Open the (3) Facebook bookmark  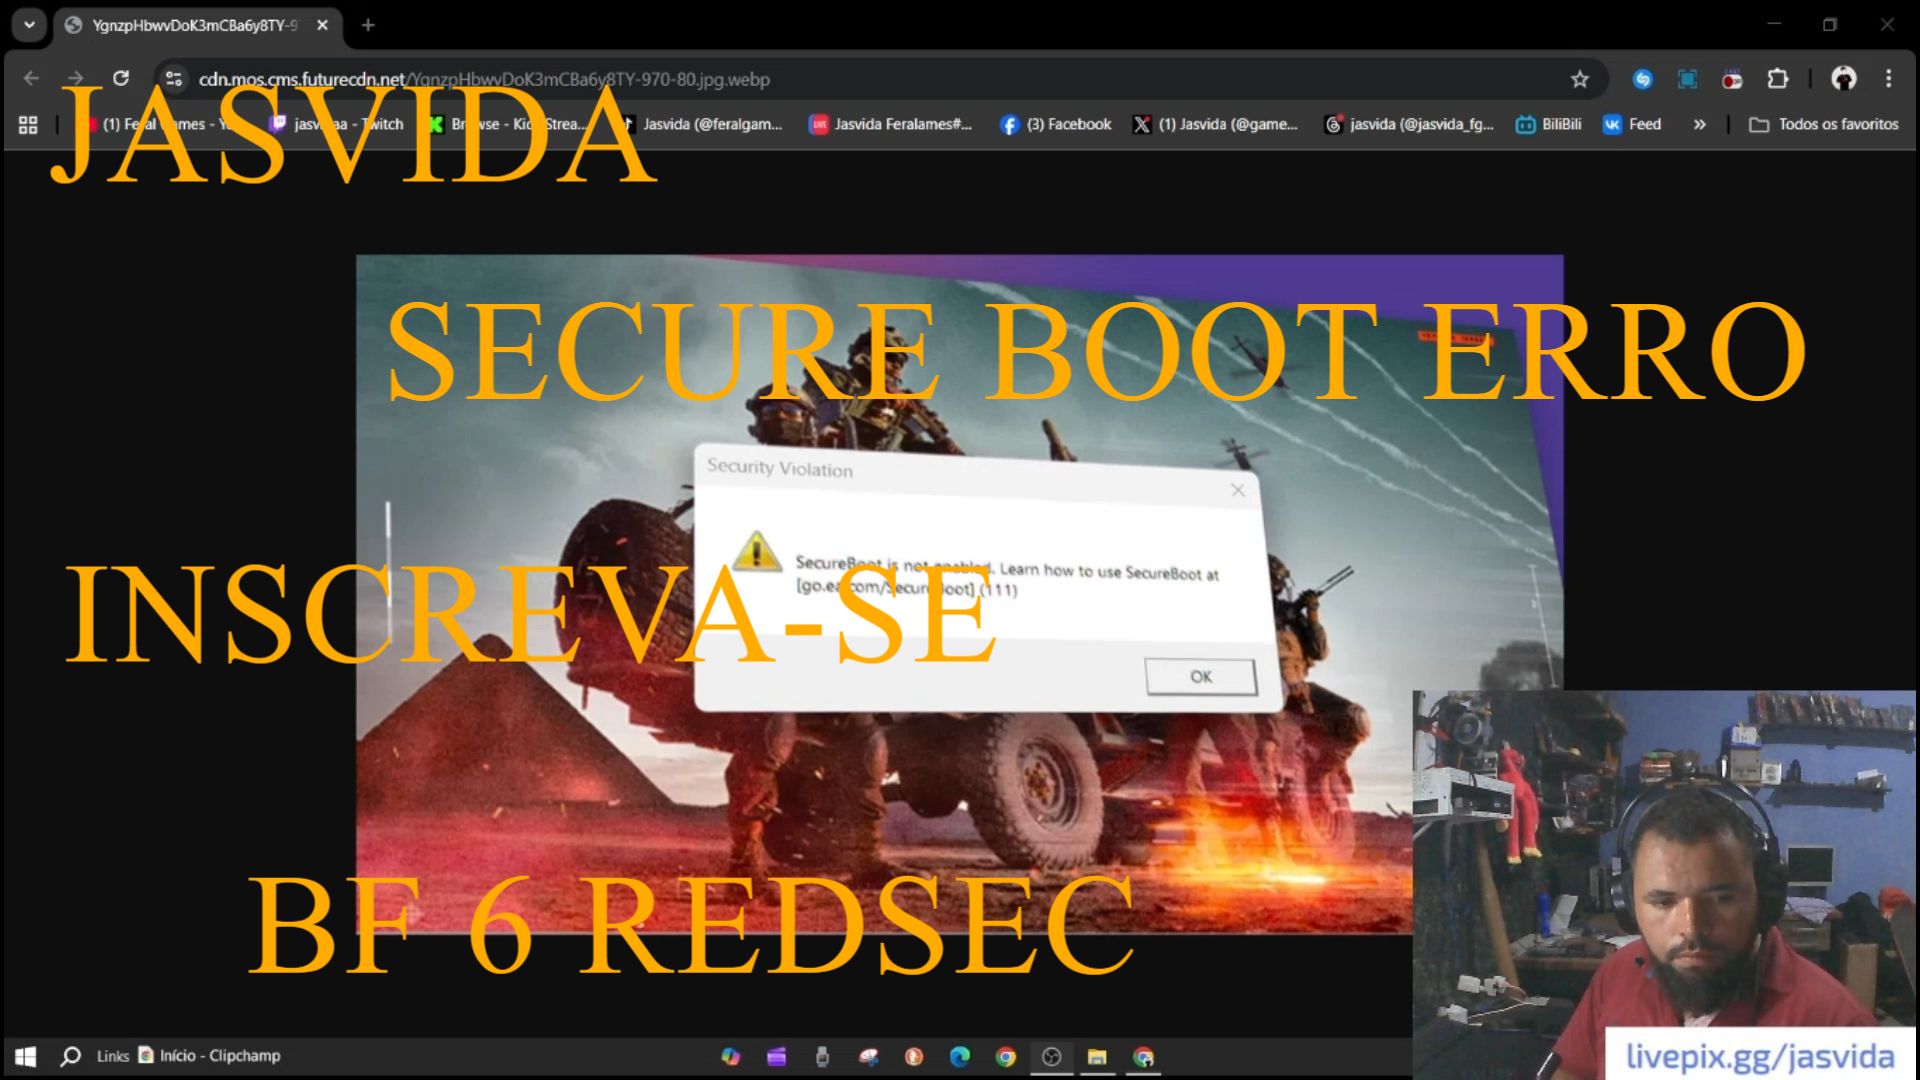click(1056, 125)
